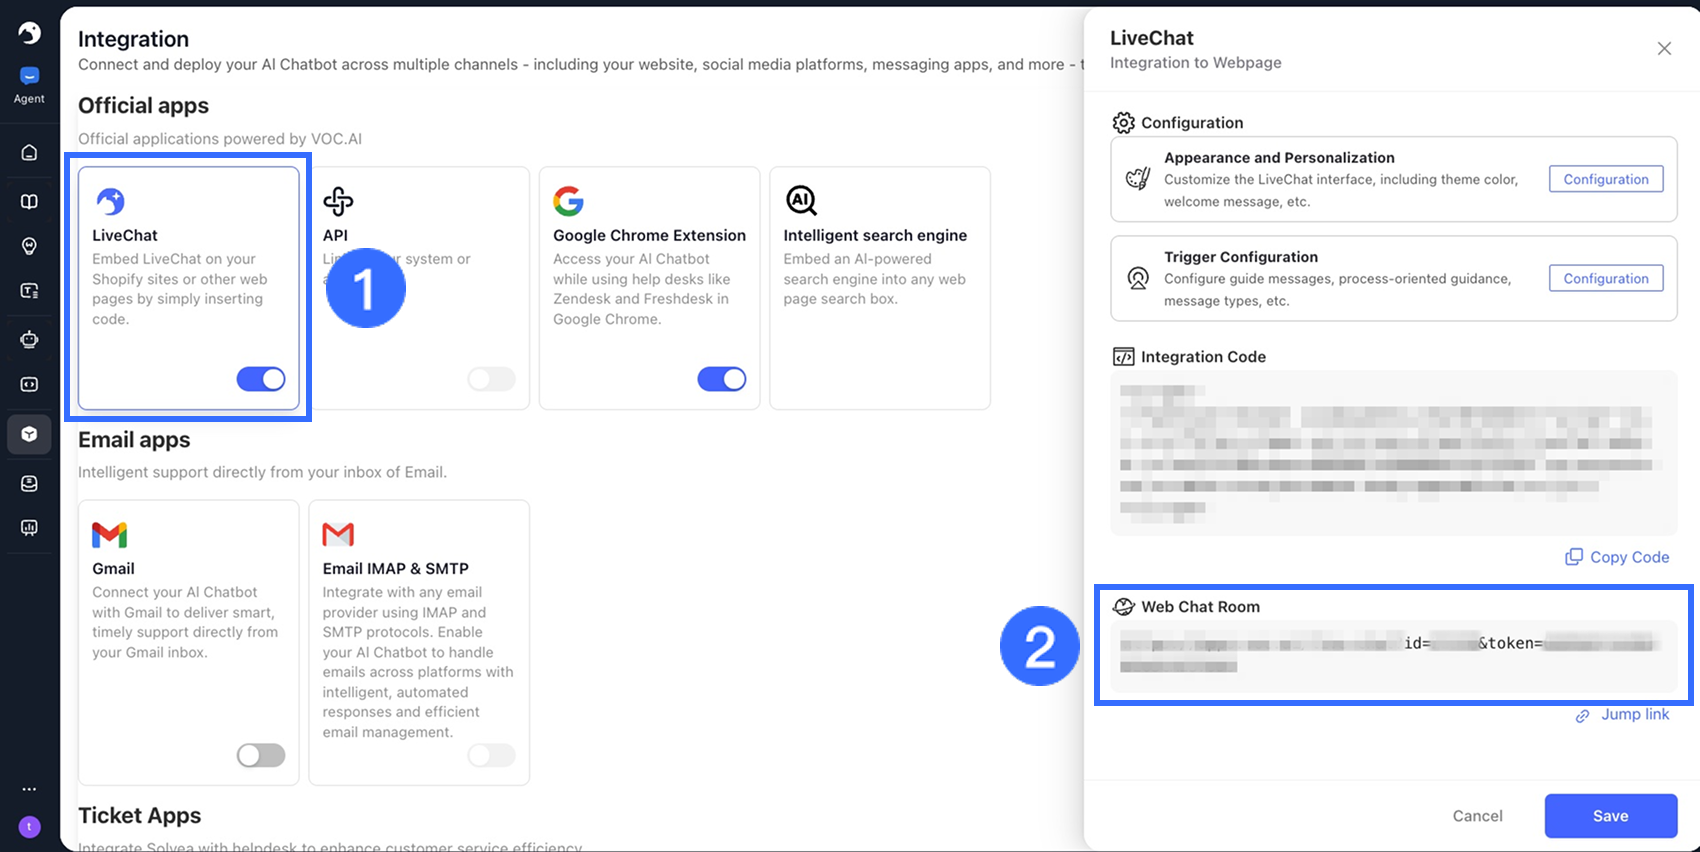1700x852 pixels.
Task: Click the Appearance and Personalization palette icon
Action: click(1138, 179)
